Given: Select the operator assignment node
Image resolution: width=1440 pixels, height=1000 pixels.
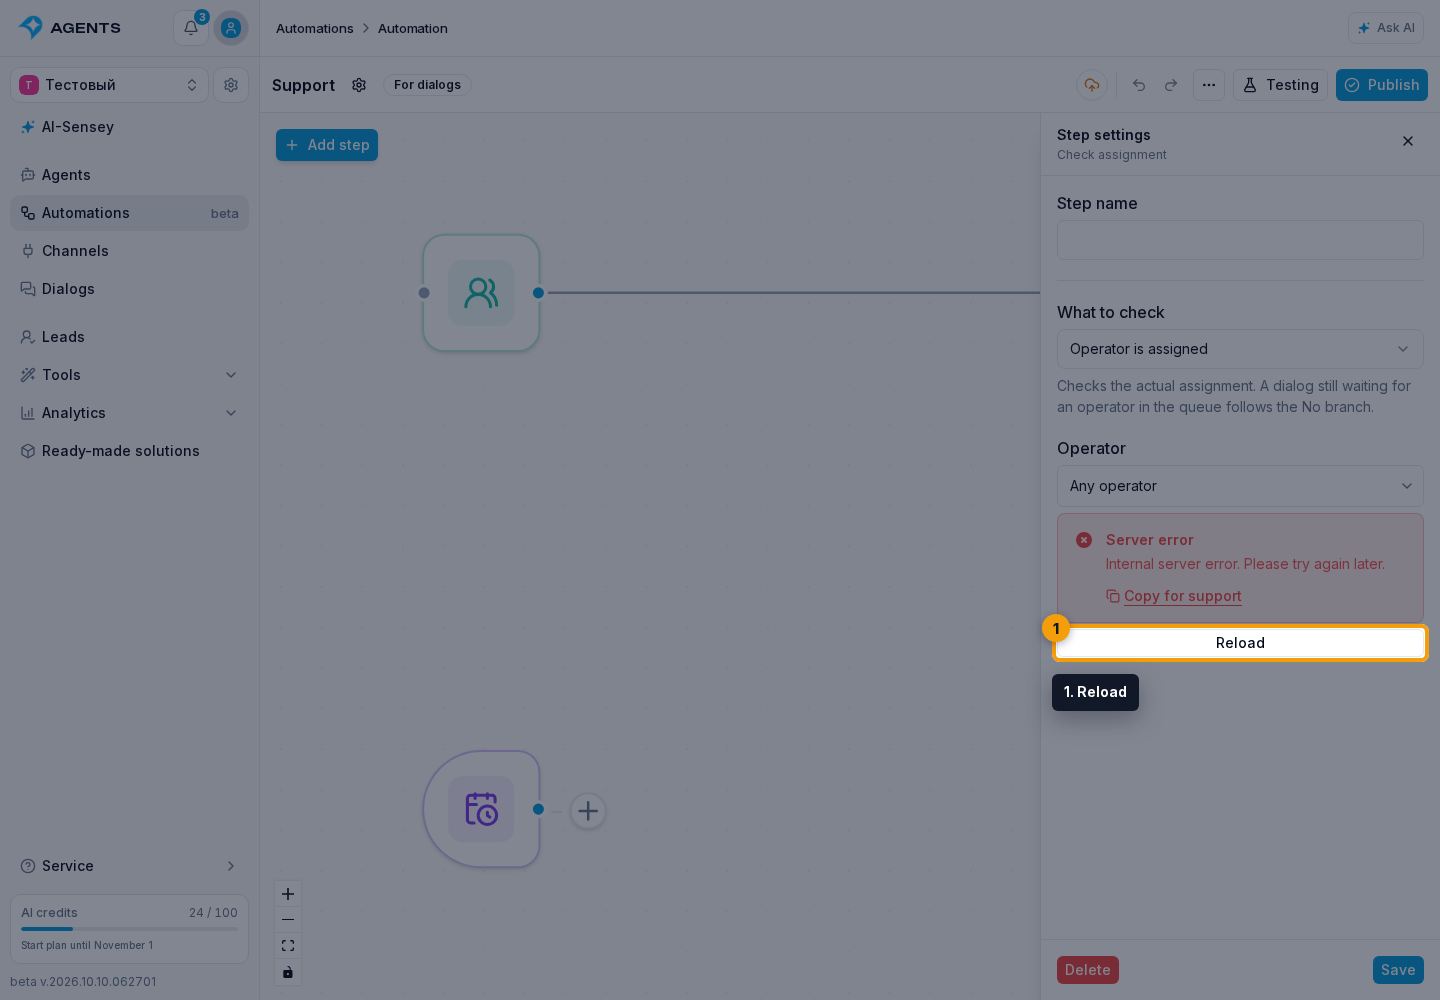Looking at the screenshot, I should pos(481,293).
